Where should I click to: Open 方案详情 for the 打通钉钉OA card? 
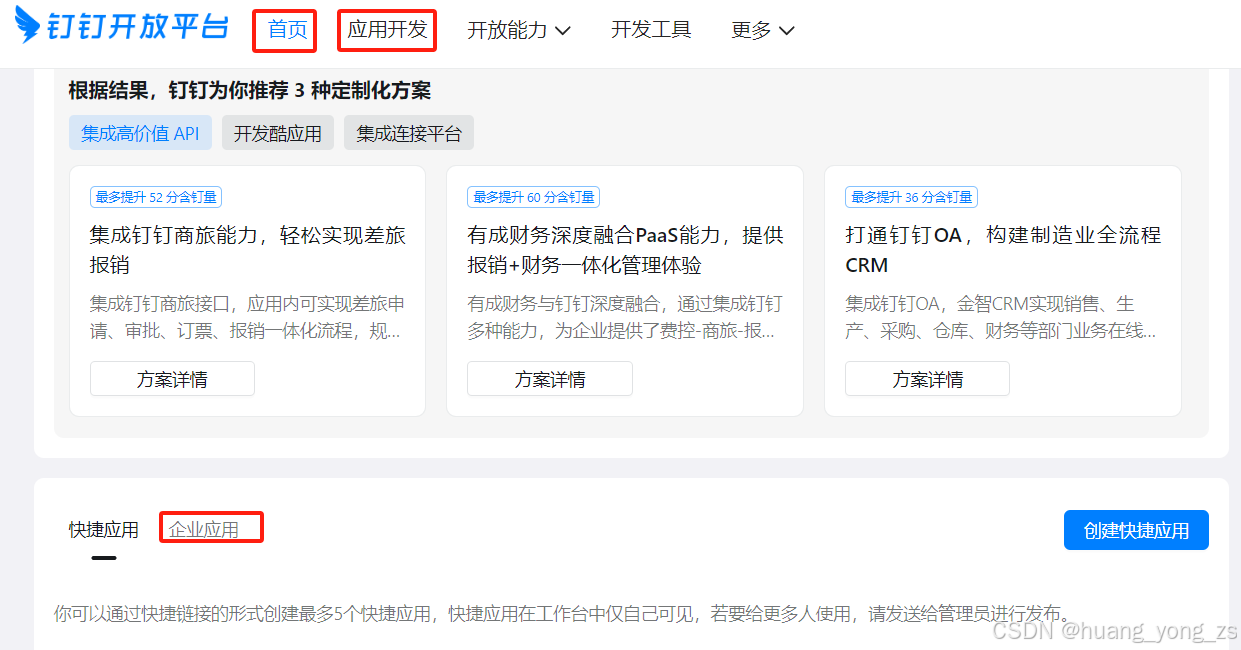coord(927,379)
